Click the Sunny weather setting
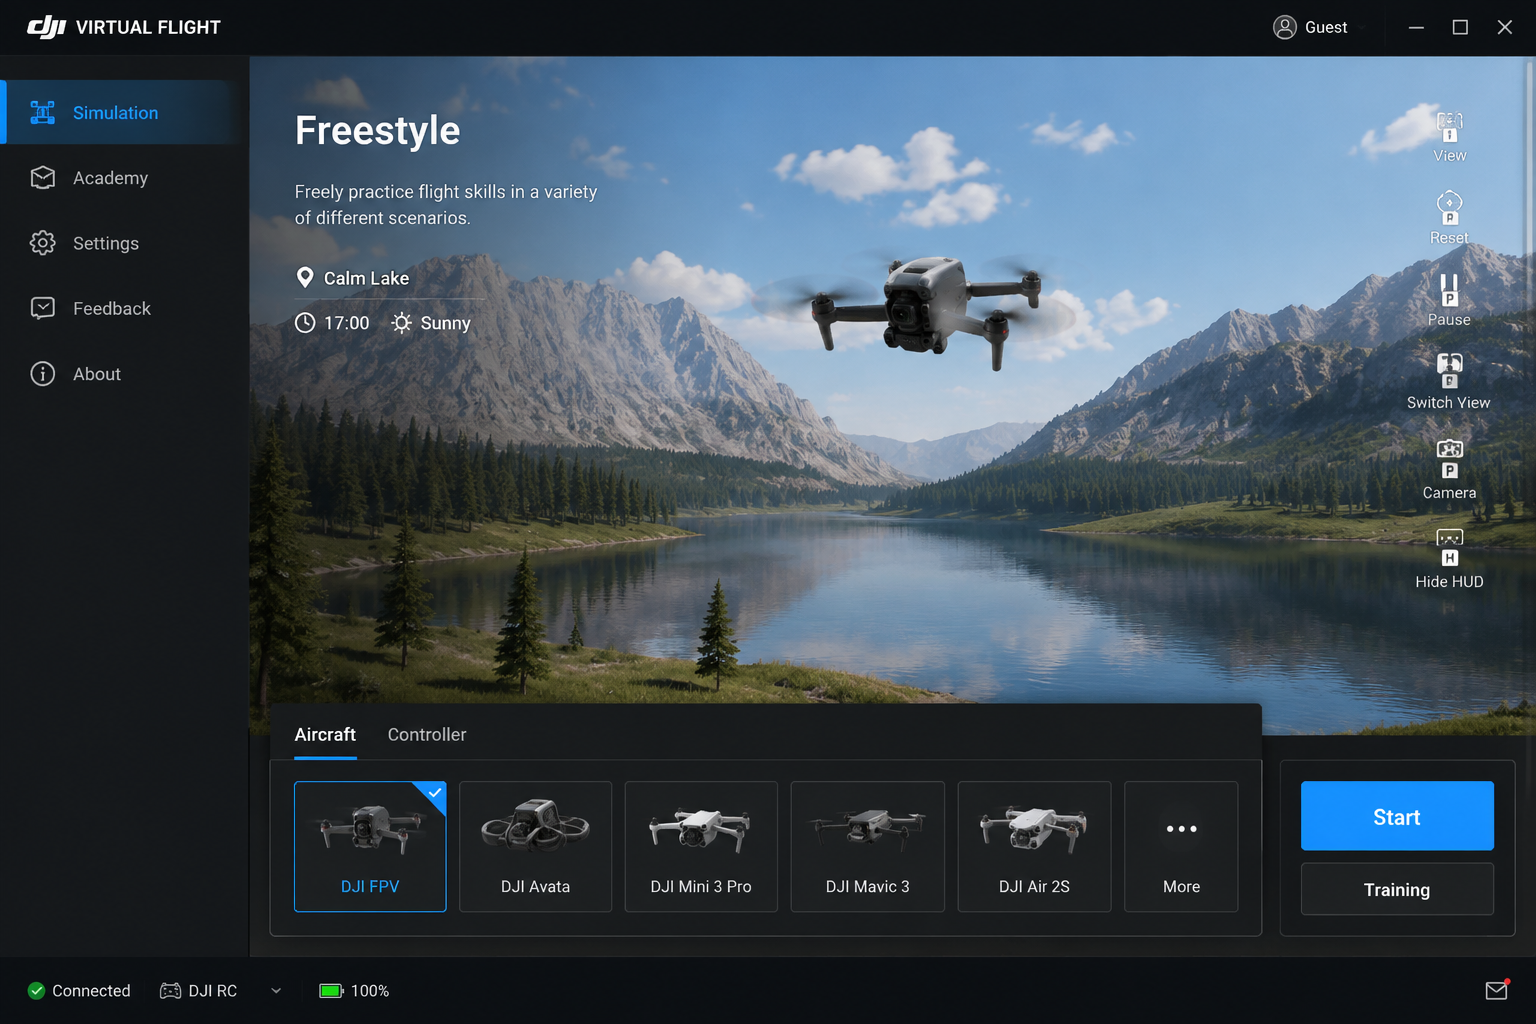Viewport: 1536px width, 1024px height. click(x=431, y=323)
